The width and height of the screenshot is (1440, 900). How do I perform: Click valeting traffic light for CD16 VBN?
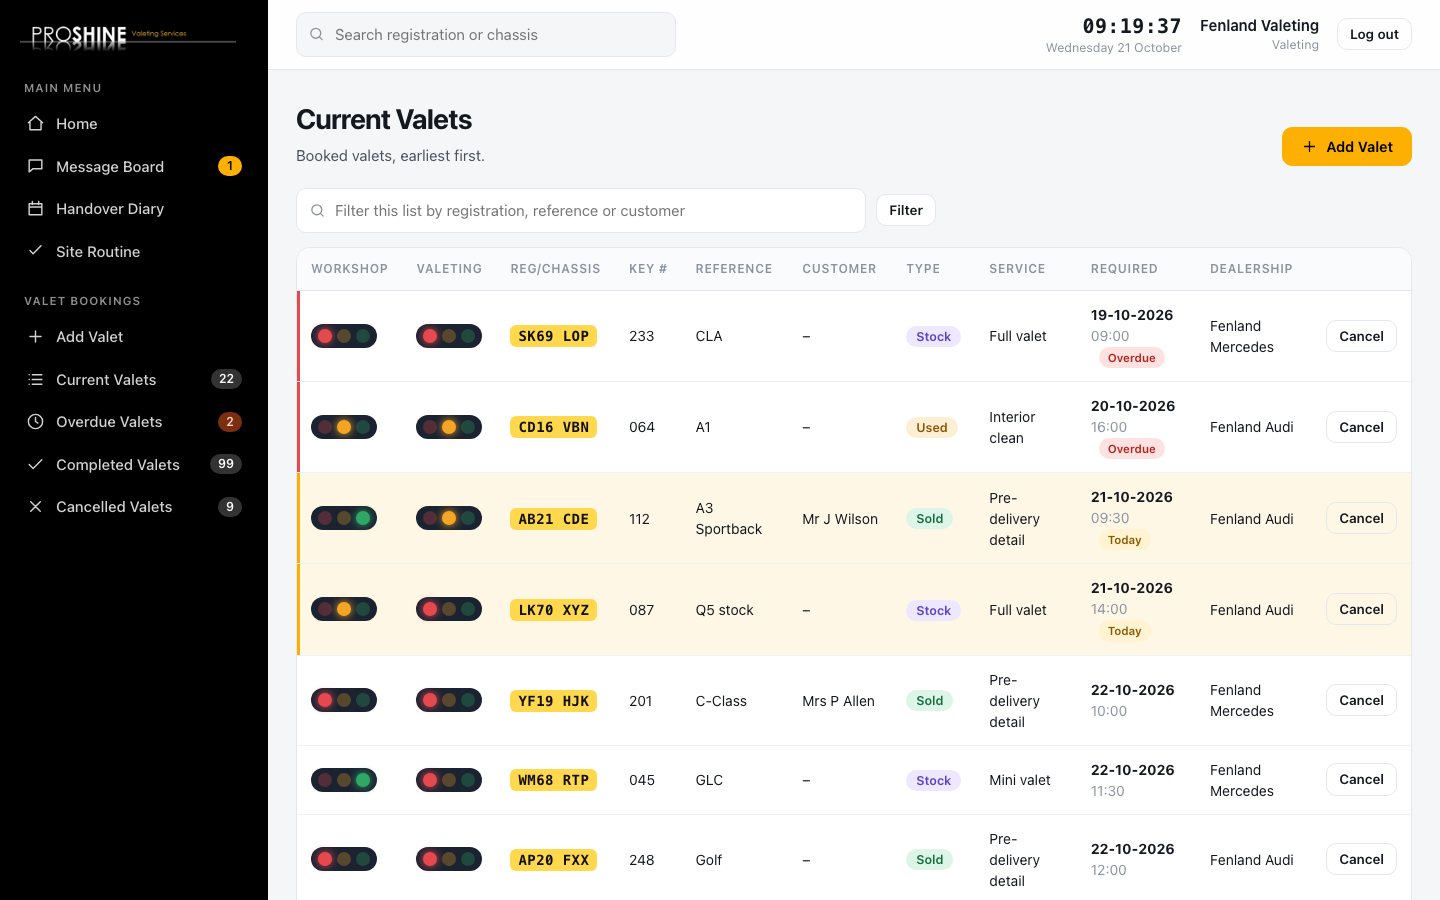pyautogui.click(x=449, y=427)
